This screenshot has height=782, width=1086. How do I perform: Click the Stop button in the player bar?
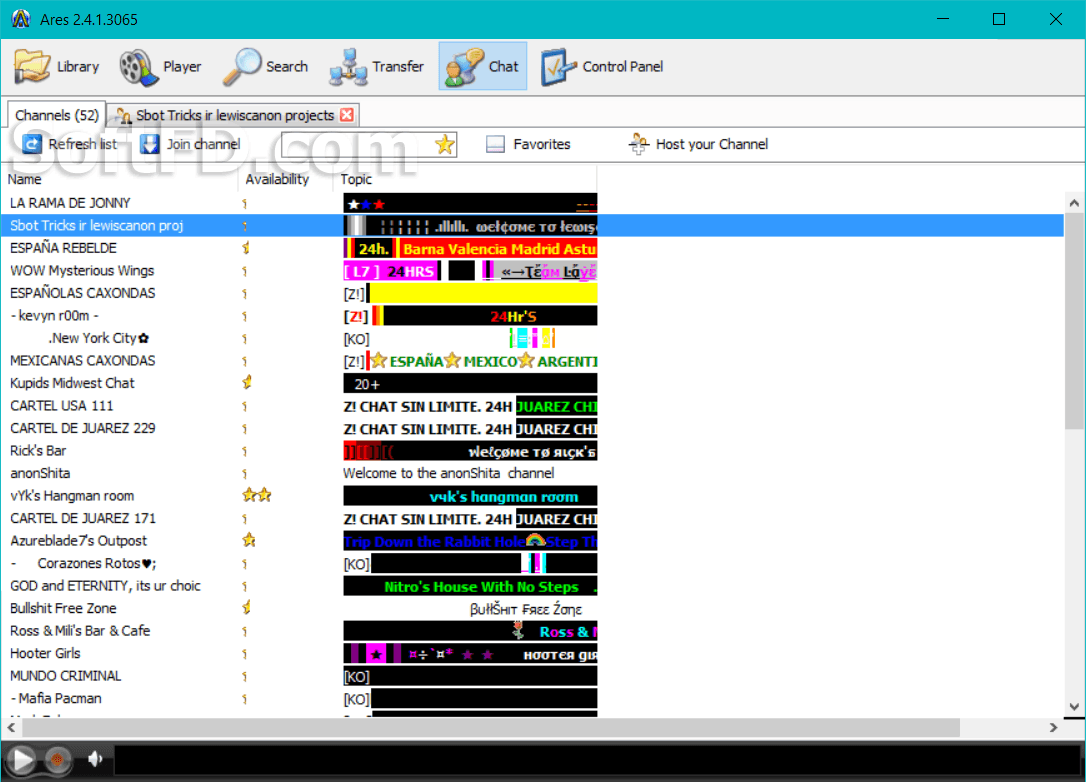pyautogui.click(x=57, y=760)
